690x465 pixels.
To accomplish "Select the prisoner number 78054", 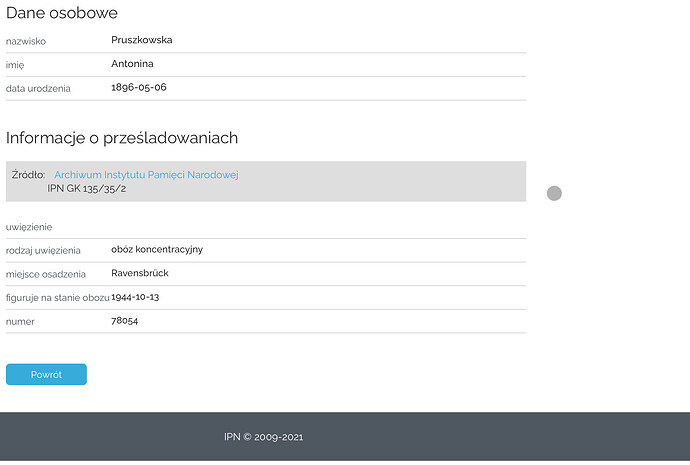I will 125,321.
